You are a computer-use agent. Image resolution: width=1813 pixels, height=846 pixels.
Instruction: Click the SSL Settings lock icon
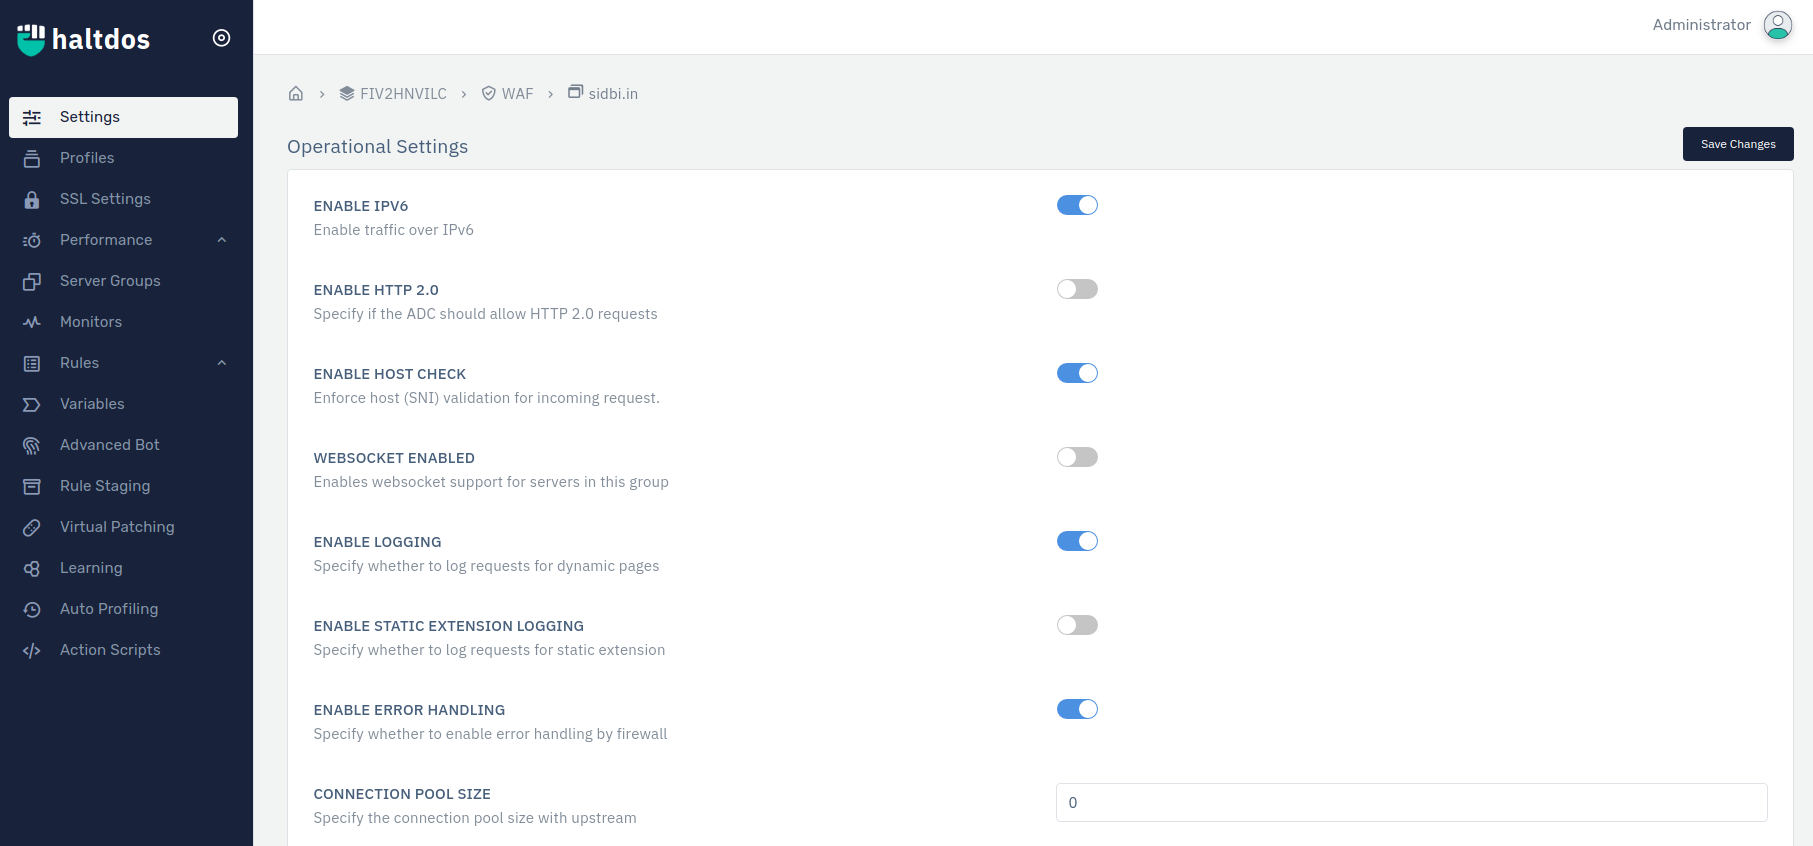(x=32, y=200)
